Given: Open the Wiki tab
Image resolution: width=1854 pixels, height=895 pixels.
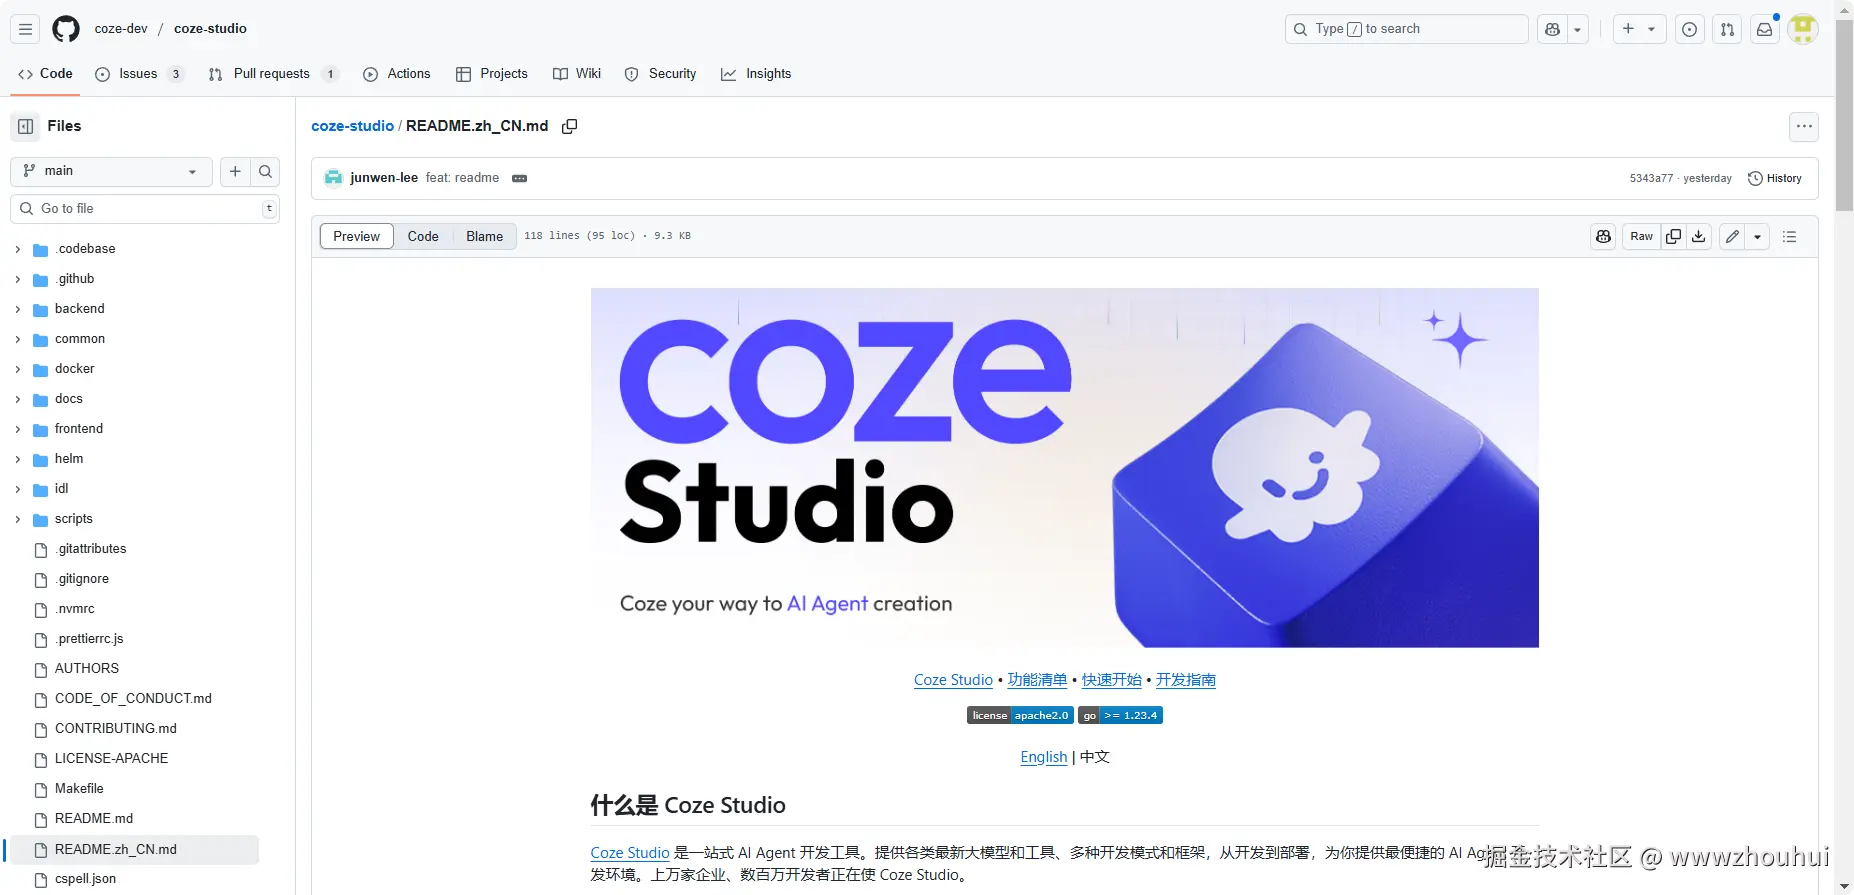Looking at the screenshot, I should [x=577, y=74].
